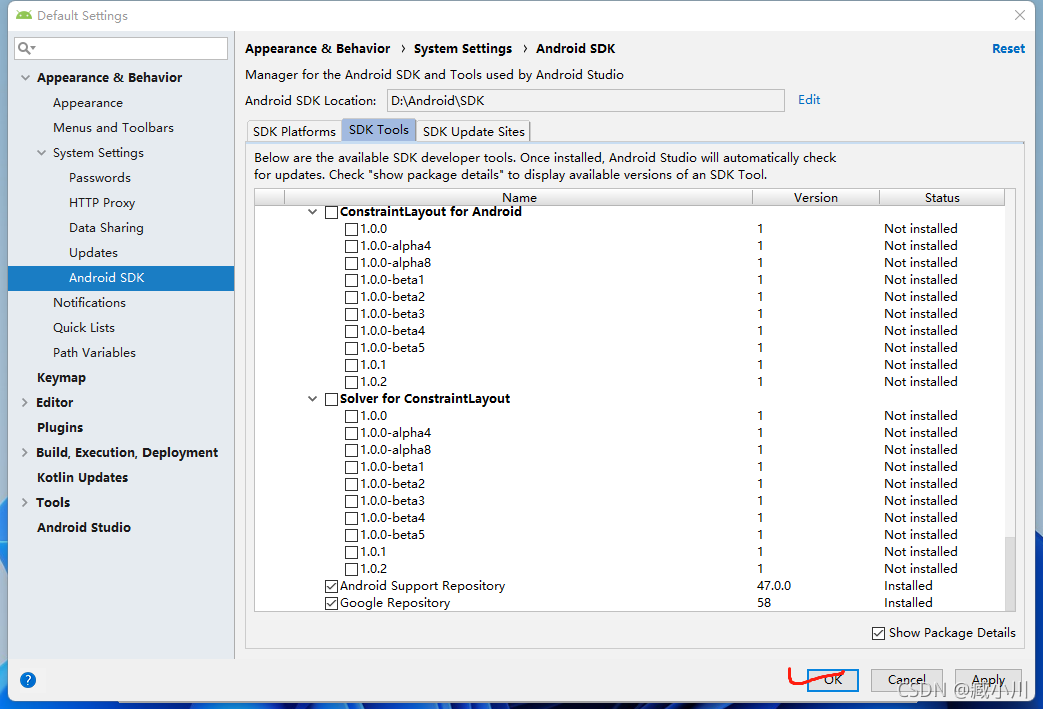
Task: Click the Apply button
Action: click(x=988, y=680)
